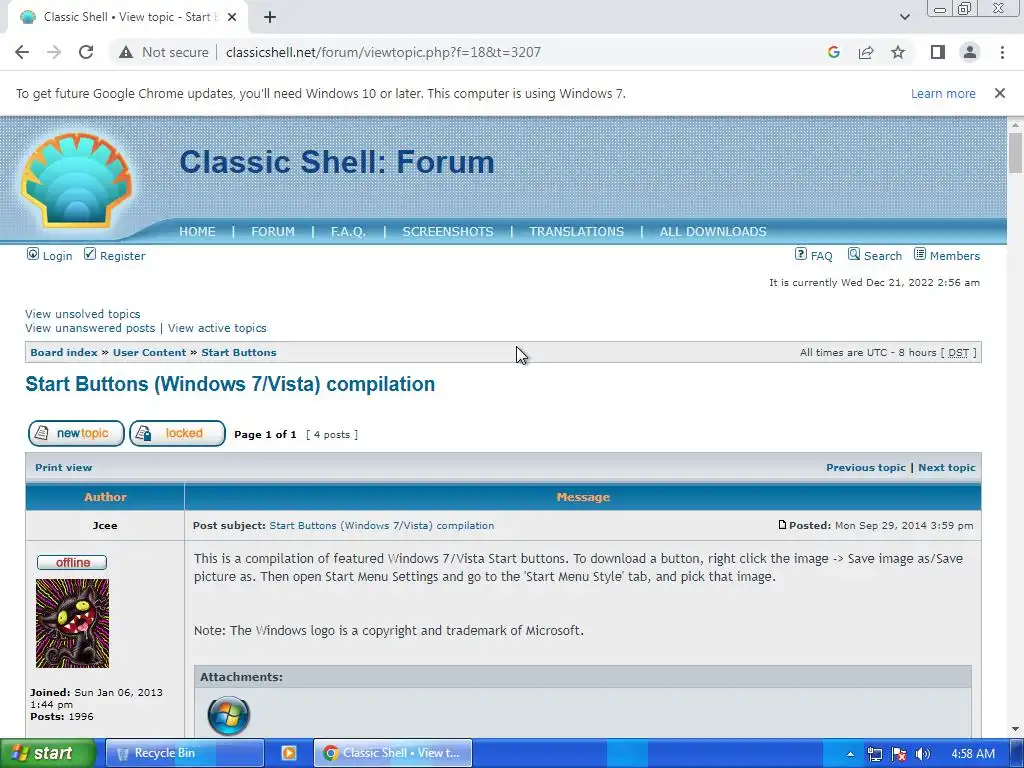Click the browser back arrow
This screenshot has width=1024, height=768.
click(x=22, y=52)
